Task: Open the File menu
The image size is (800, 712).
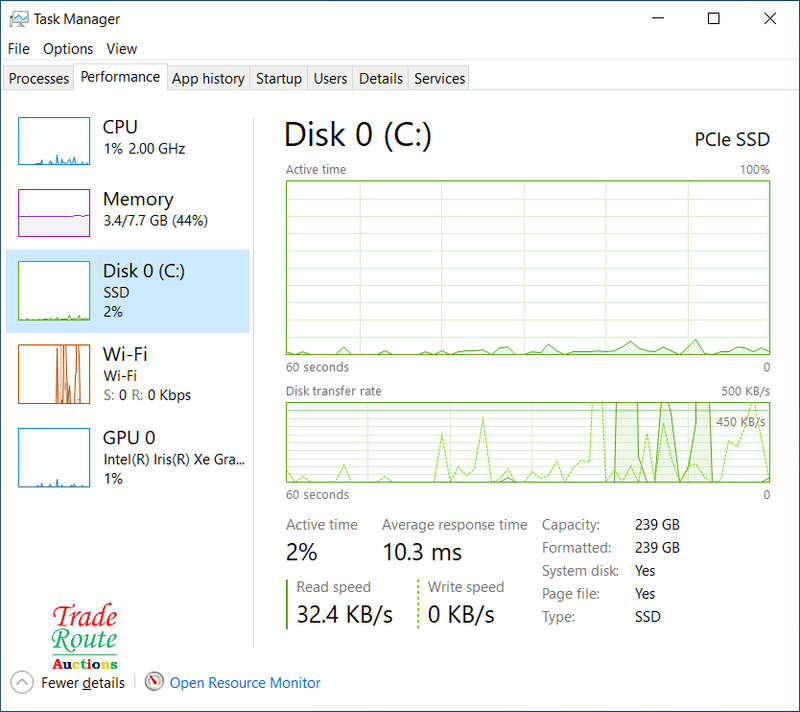Action: click(x=18, y=49)
